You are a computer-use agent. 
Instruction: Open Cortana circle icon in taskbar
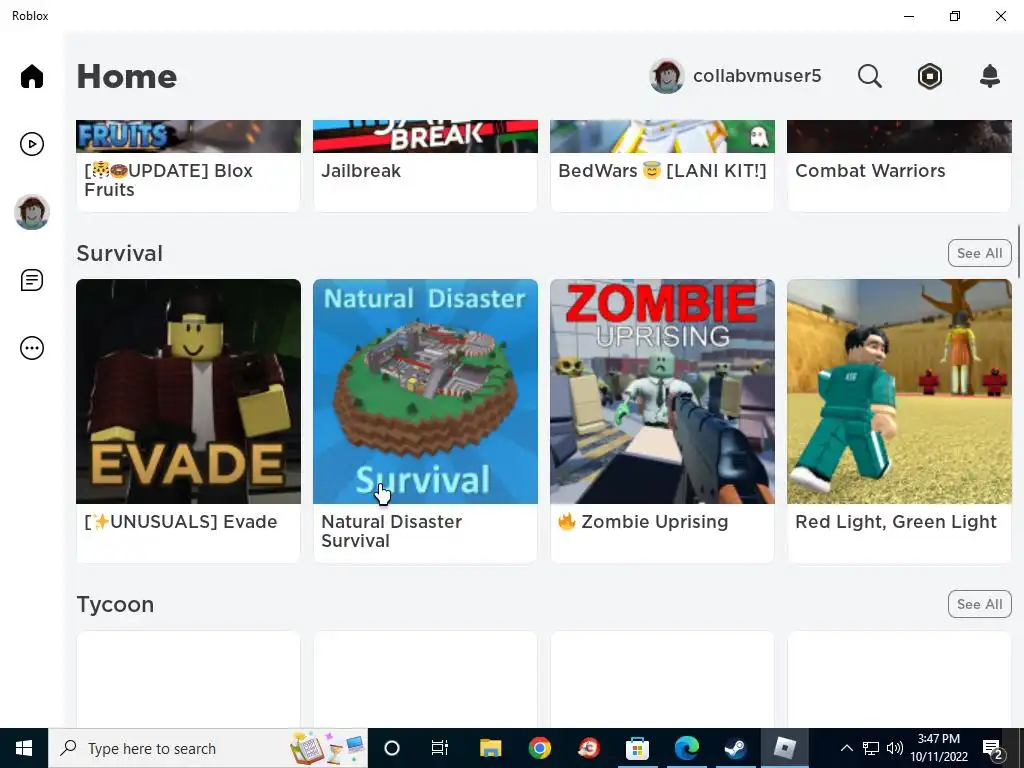coord(392,748)
